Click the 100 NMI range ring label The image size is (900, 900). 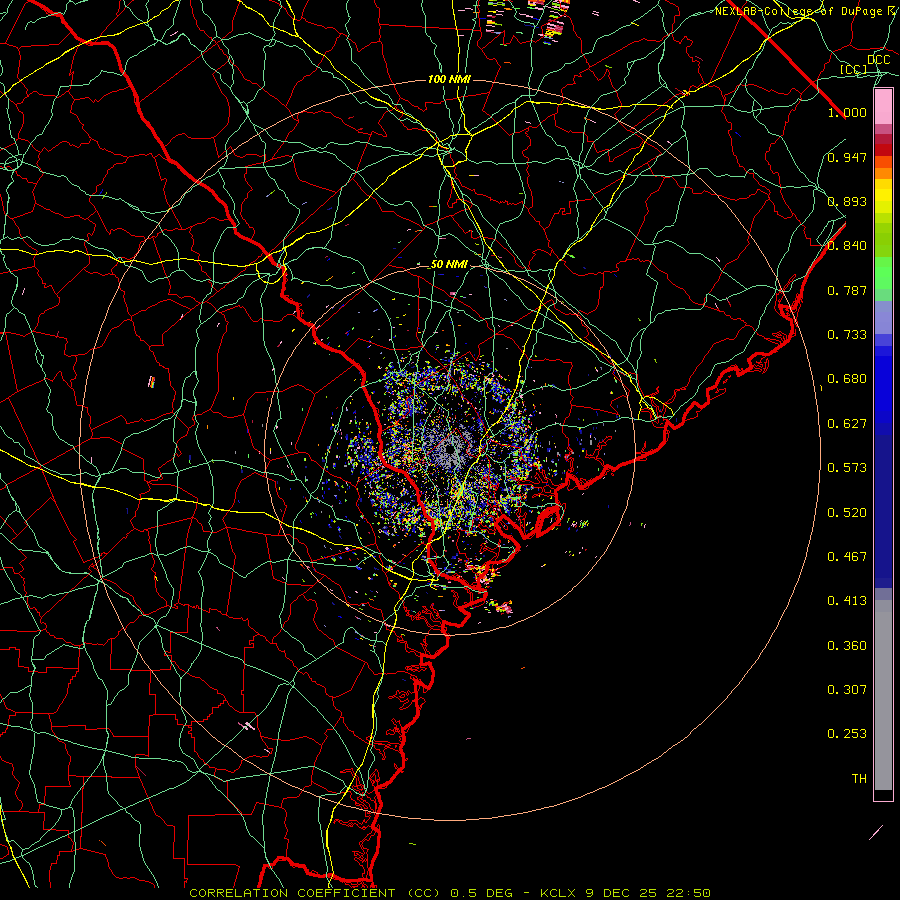449,79
